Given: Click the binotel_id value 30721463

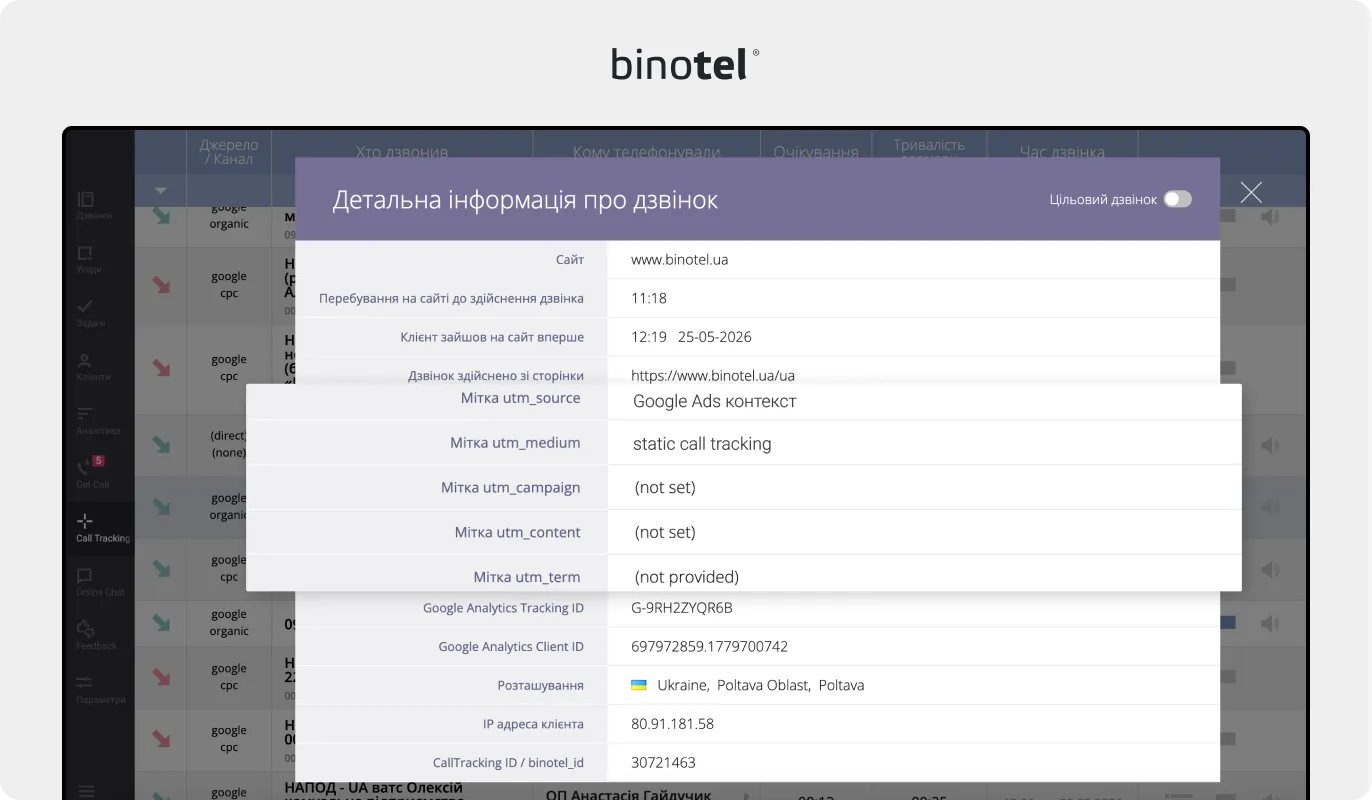Looking at the screenshot, I should tap(661, 762).
